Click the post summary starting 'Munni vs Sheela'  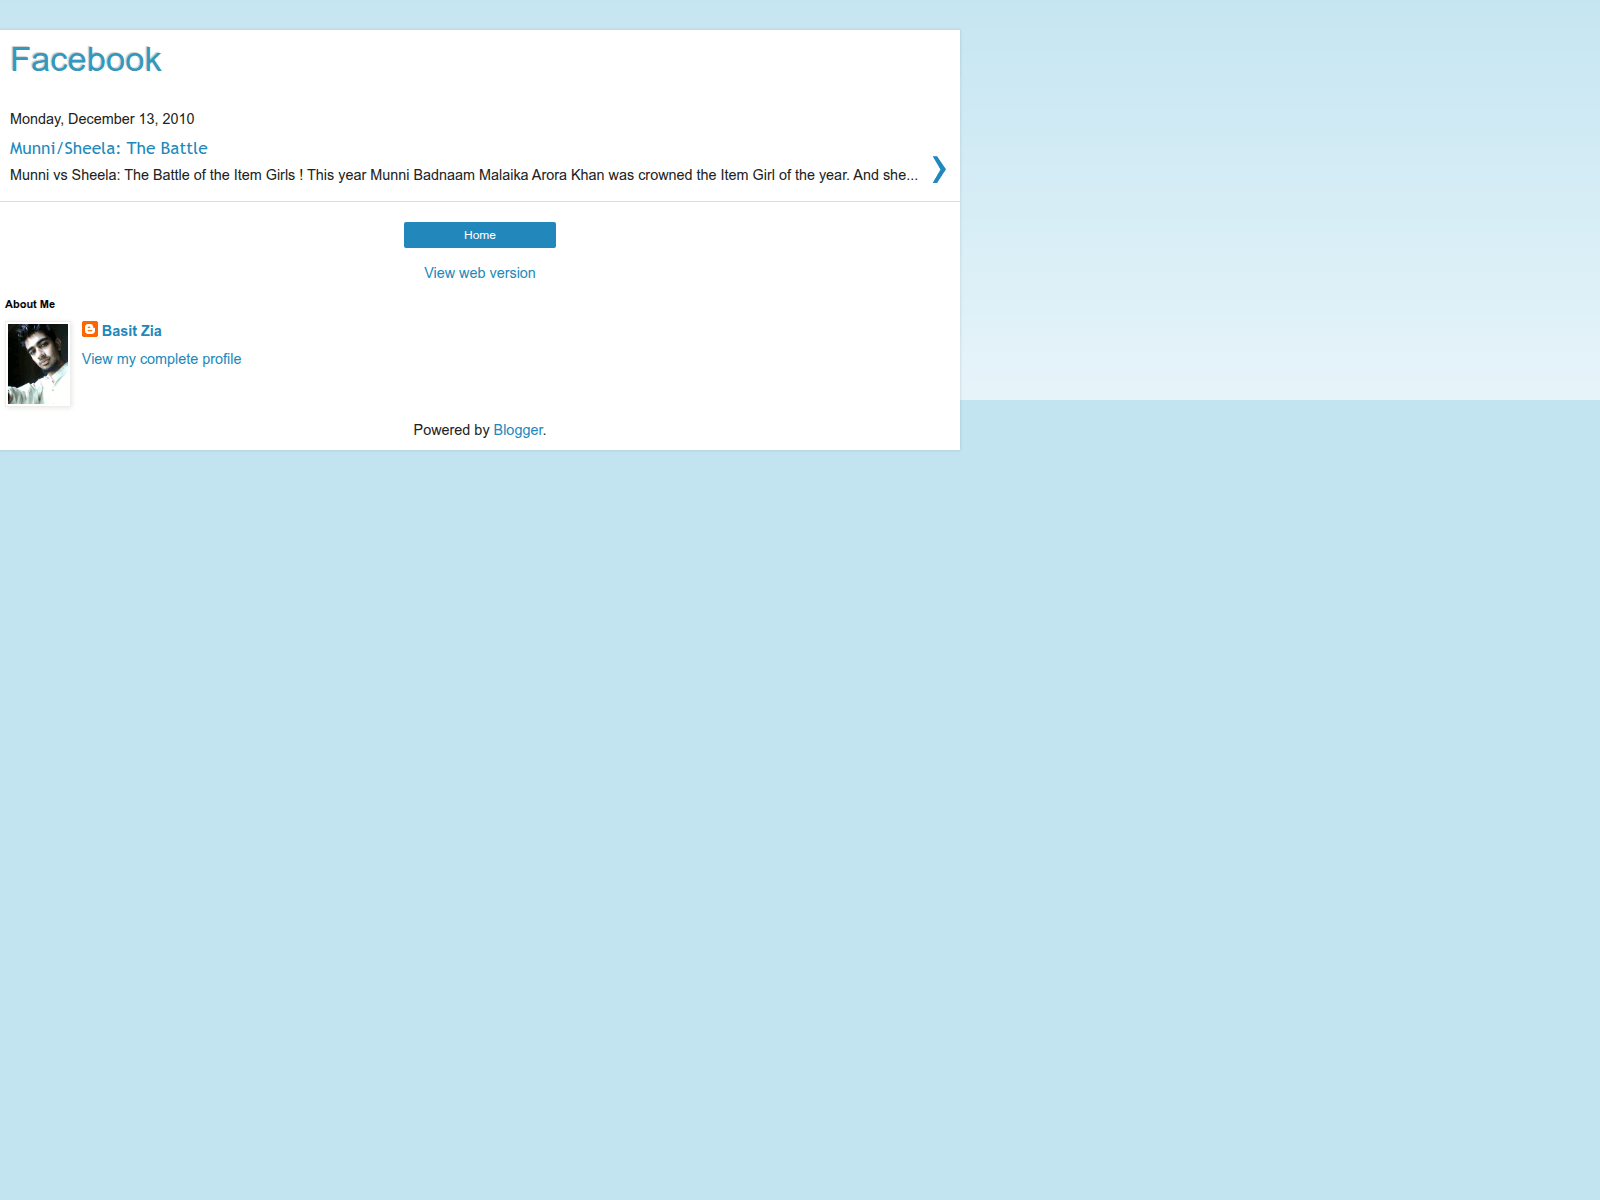point(464,175)
